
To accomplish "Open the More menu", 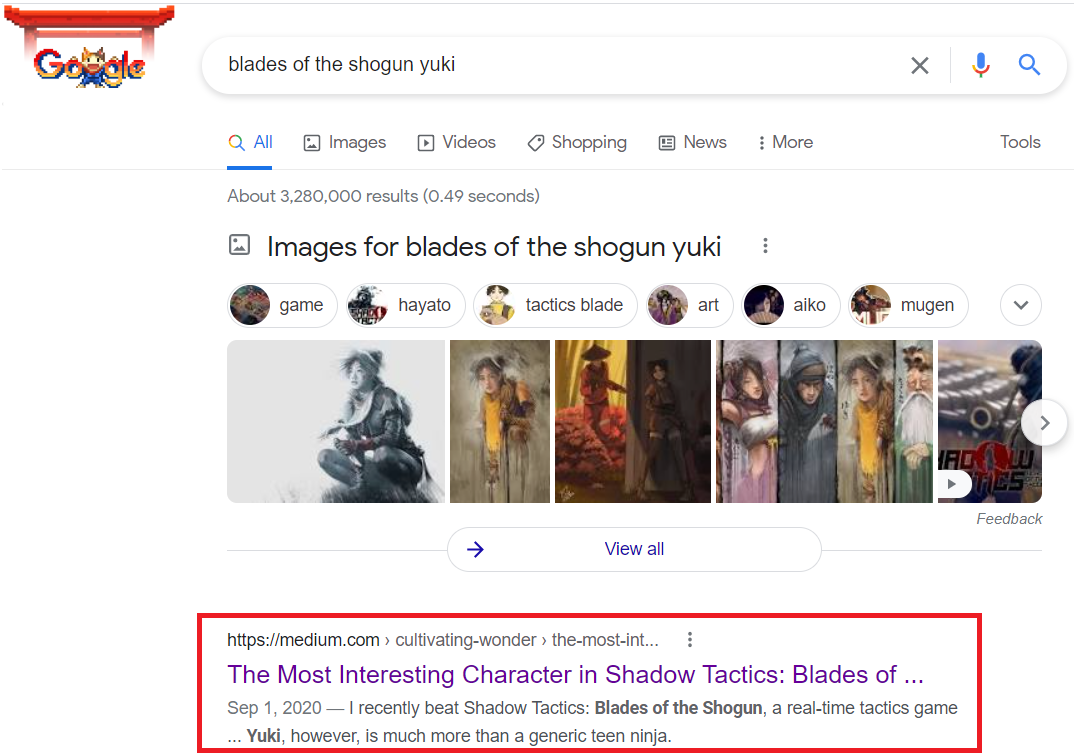I will coord(786,142).
